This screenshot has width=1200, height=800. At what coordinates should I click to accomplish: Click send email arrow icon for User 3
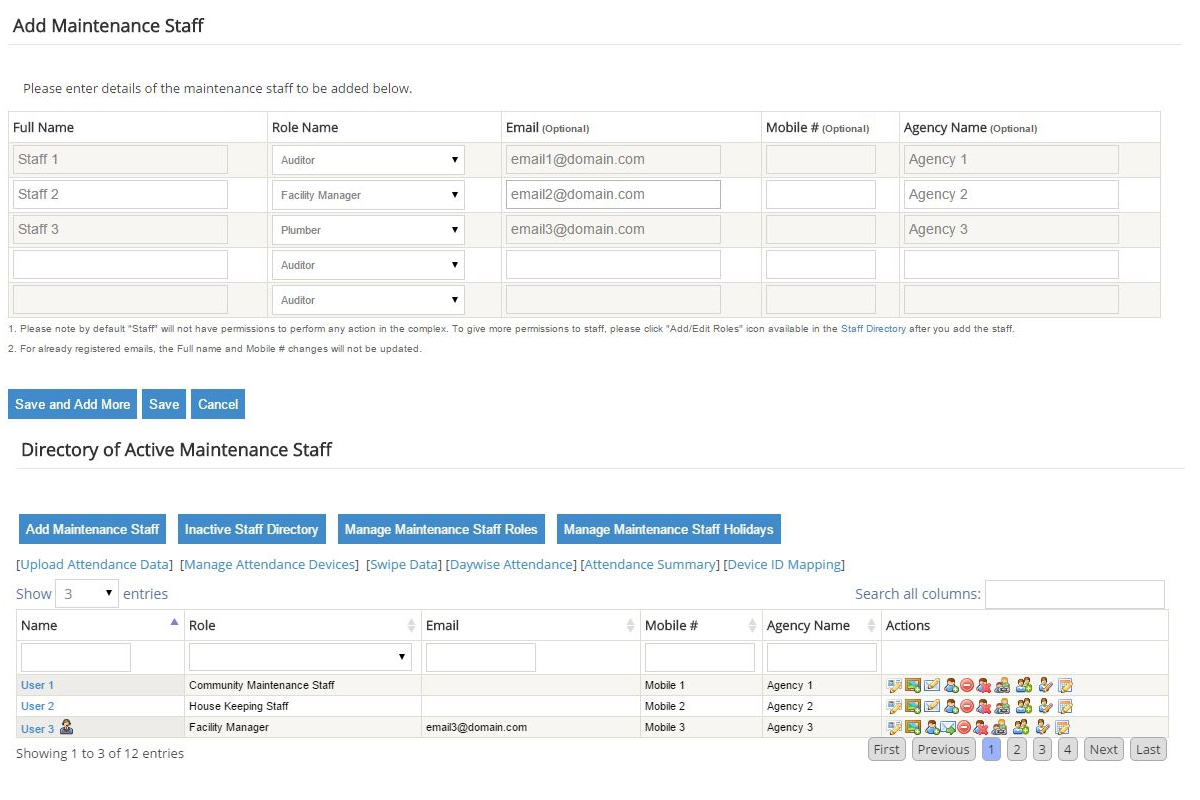[x=948, y=727]
